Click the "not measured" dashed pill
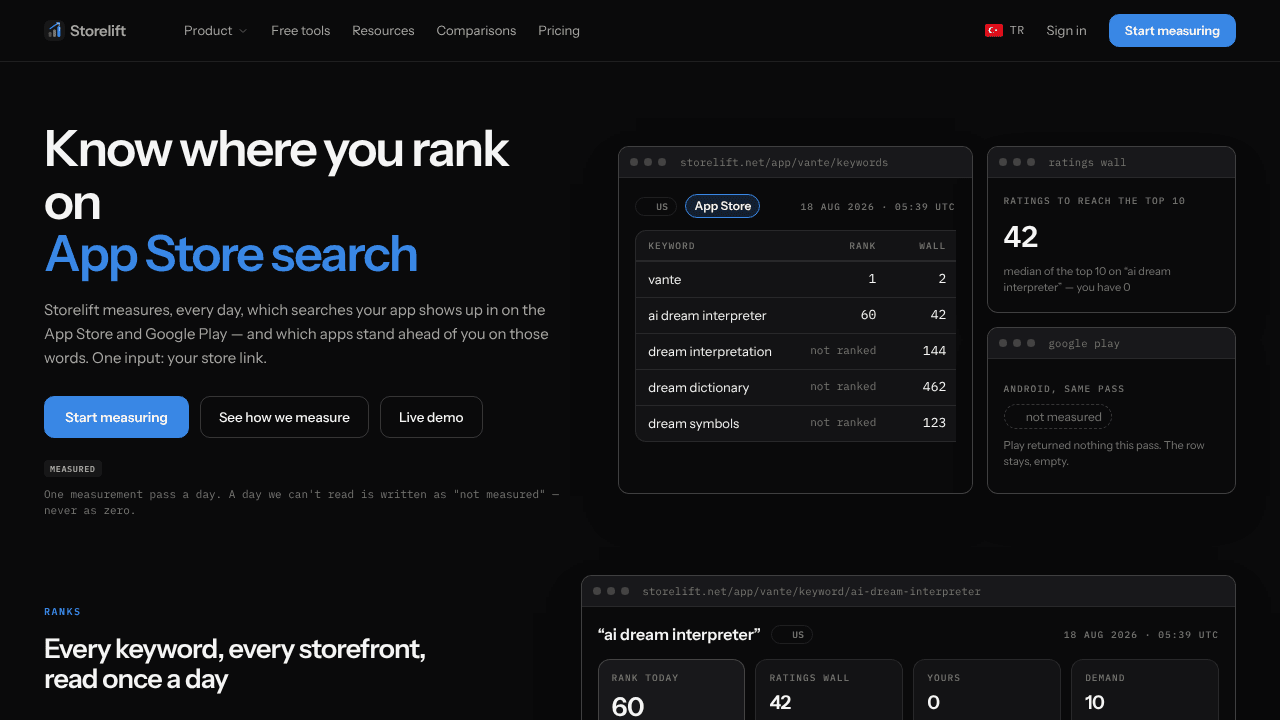The width and height of the screenshot is (1280, 720). click(x=1058, y=417)
